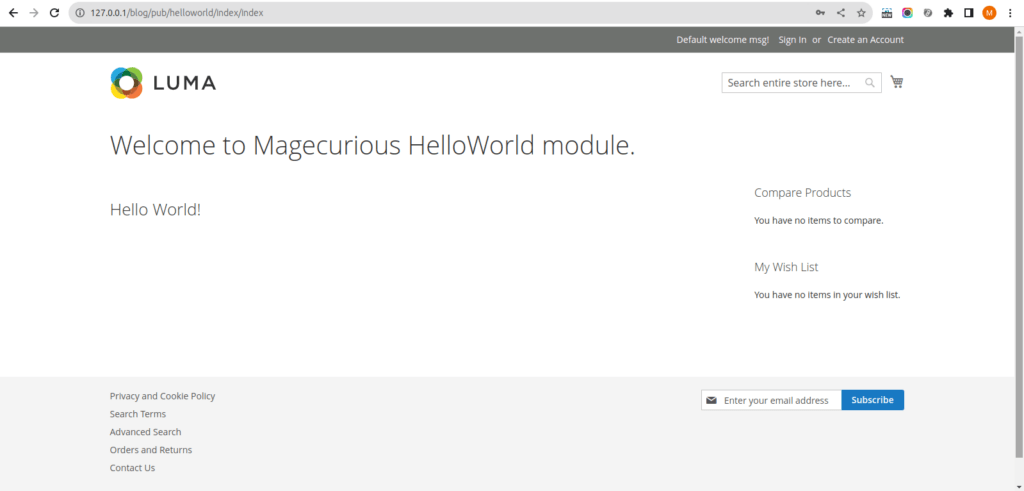Open the shopping cart
This screenshot has width=1024, height=491.
point(897,82)
